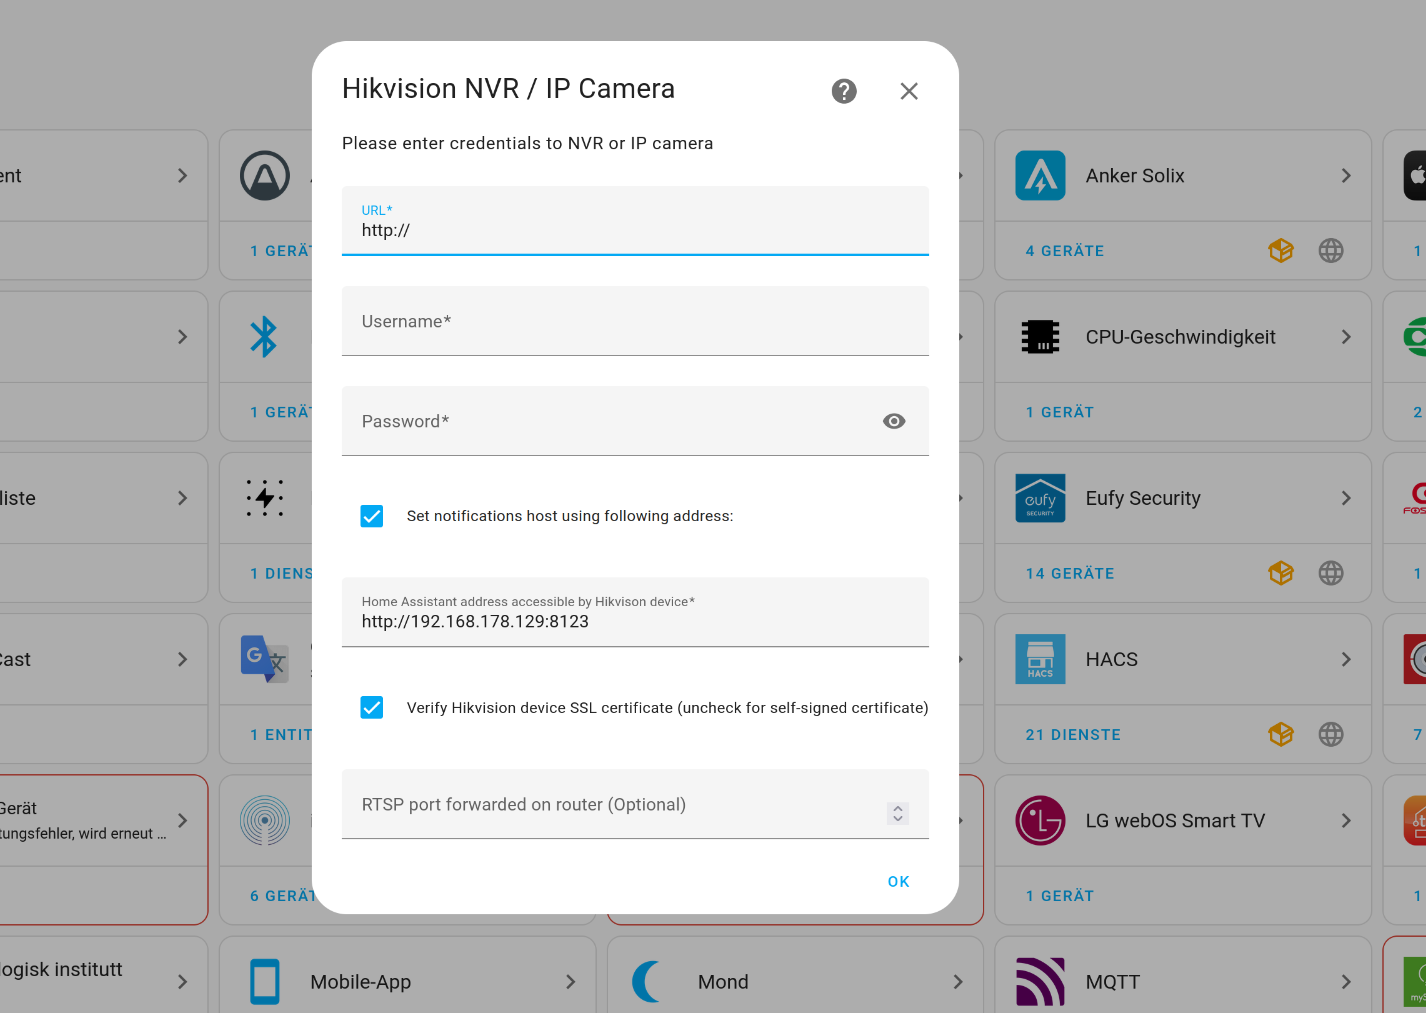Screen dimensions: 1426x1013
Task: Open 1 Gerät link under LG webOS
Action: pyautogui.click(x=1060, y=896)
